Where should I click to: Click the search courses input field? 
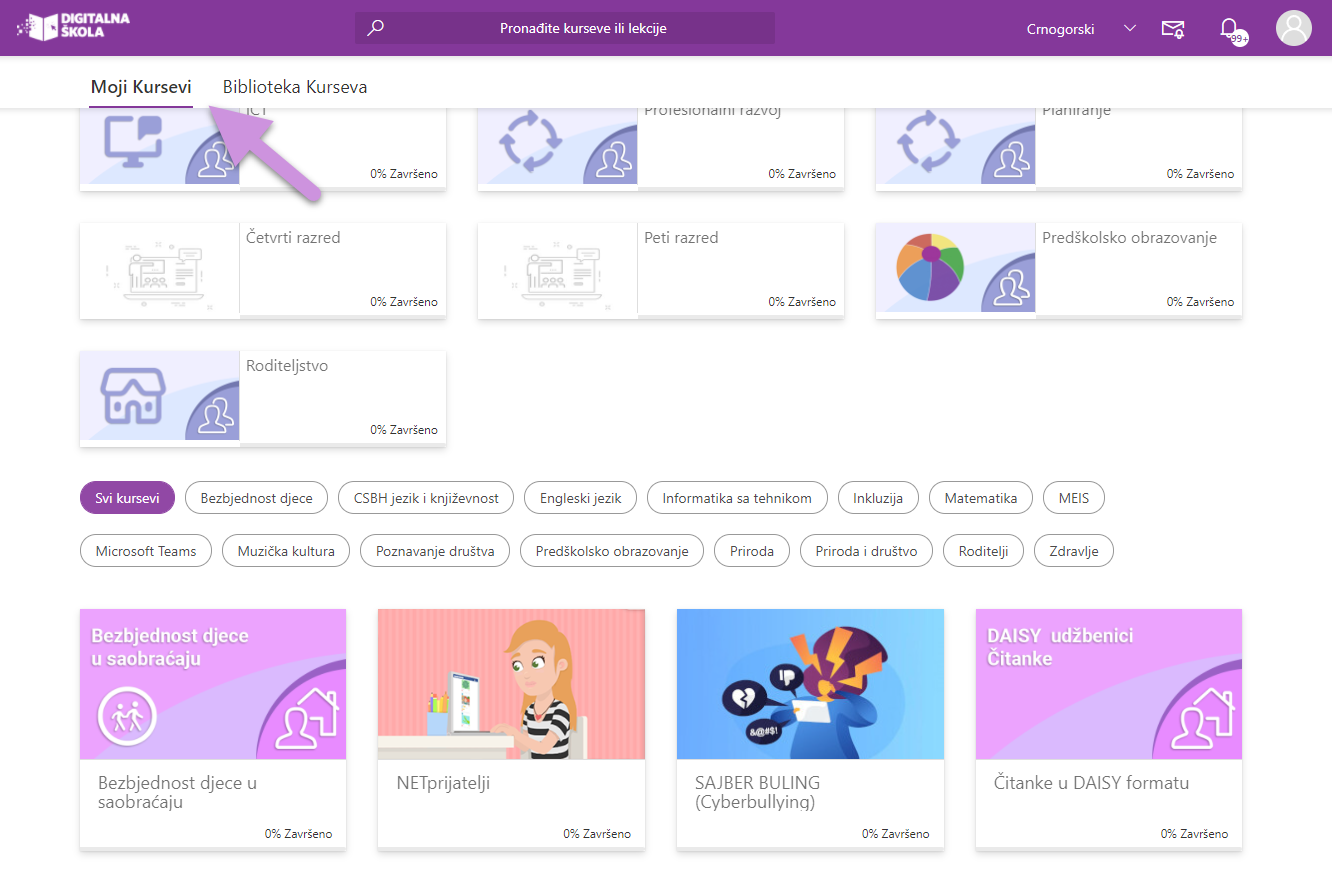click(565, 28)
